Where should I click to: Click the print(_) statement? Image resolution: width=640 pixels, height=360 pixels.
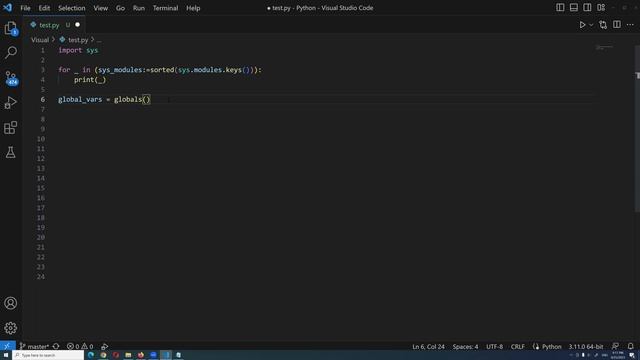[x=90, y=80]
